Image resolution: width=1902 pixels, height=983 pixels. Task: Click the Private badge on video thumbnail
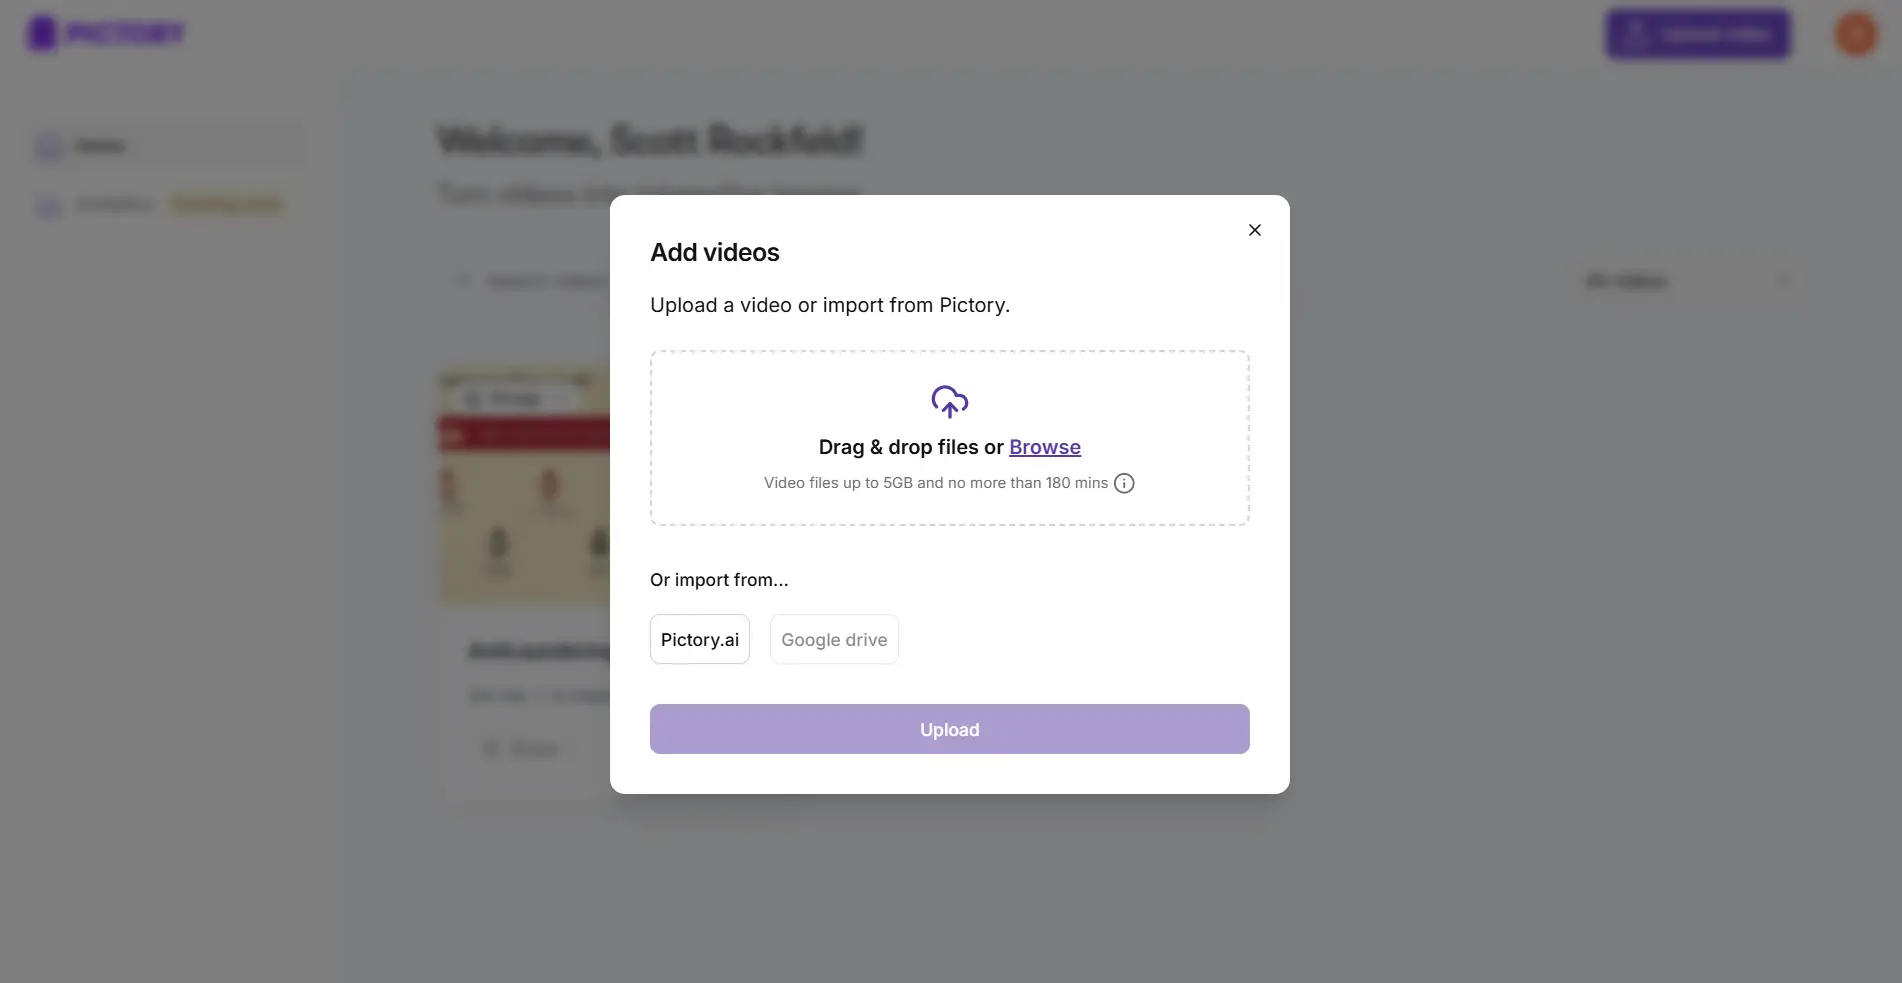coord(505,399)
